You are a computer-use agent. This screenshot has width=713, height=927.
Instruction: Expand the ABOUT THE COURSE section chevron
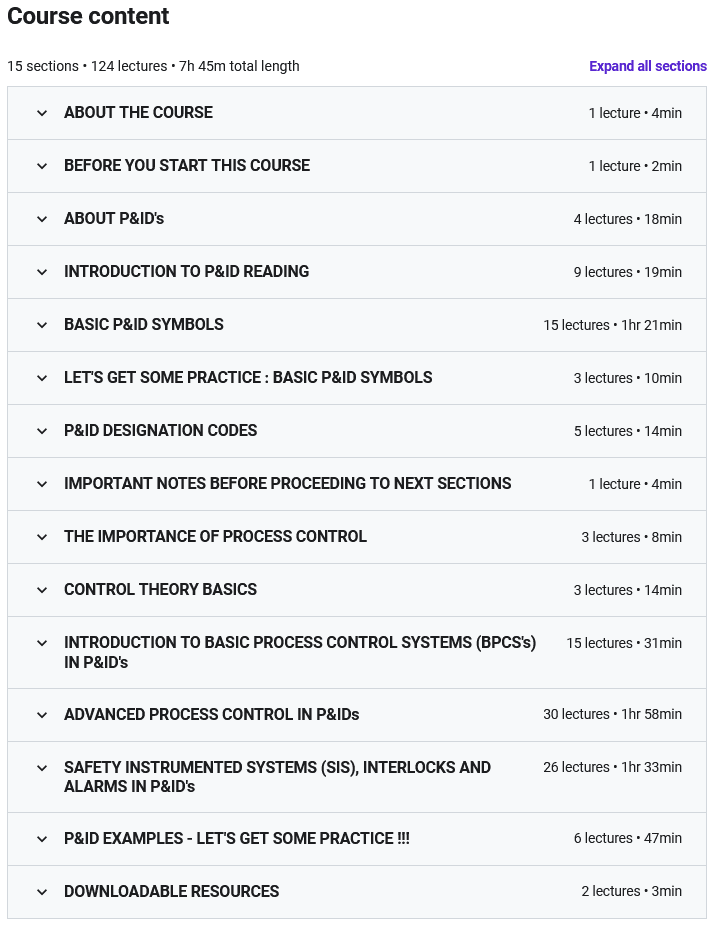pyautogui.click(x=42, y=113)
